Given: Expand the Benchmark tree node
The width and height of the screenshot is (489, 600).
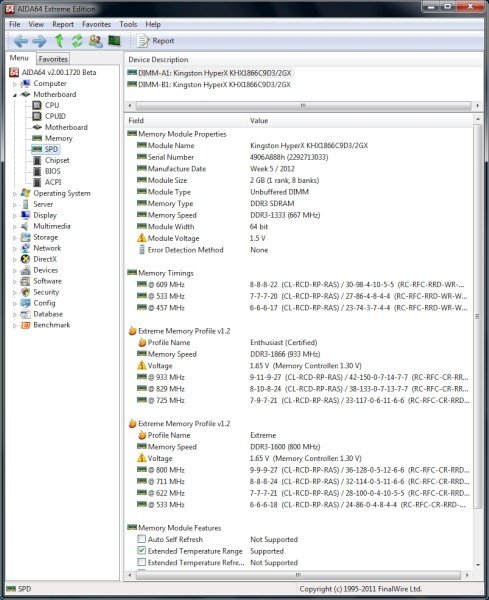Looking at the screenshot, I should pos(15,326).
